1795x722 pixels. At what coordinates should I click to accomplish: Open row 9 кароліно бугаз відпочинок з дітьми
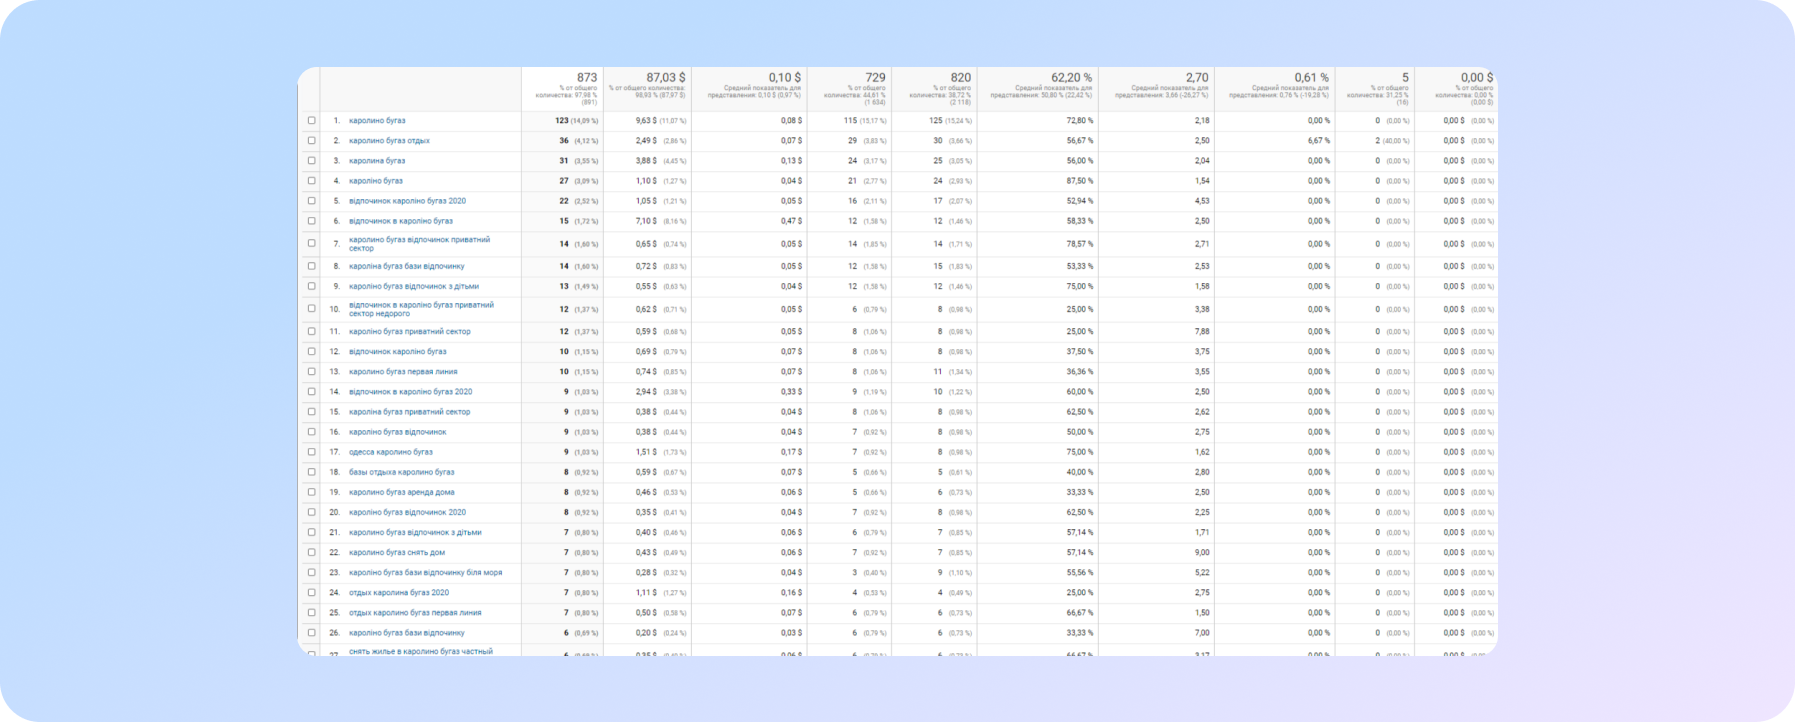[414, 286]
